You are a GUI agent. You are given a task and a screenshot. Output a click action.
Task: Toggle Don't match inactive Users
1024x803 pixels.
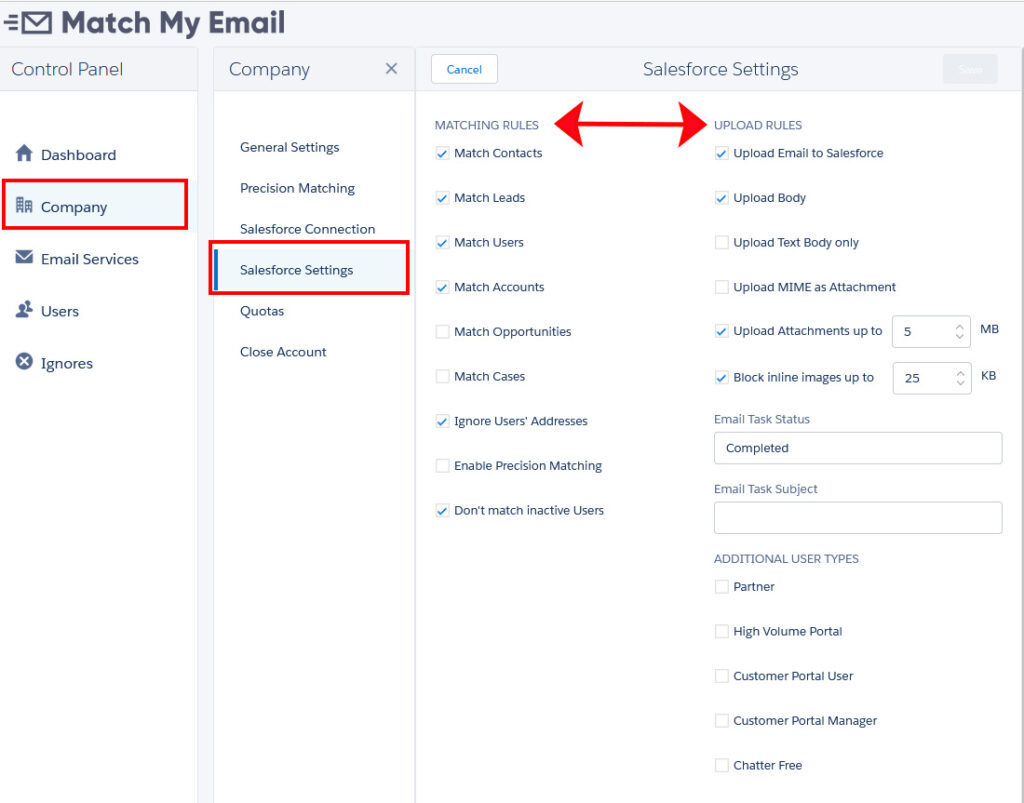442,511
